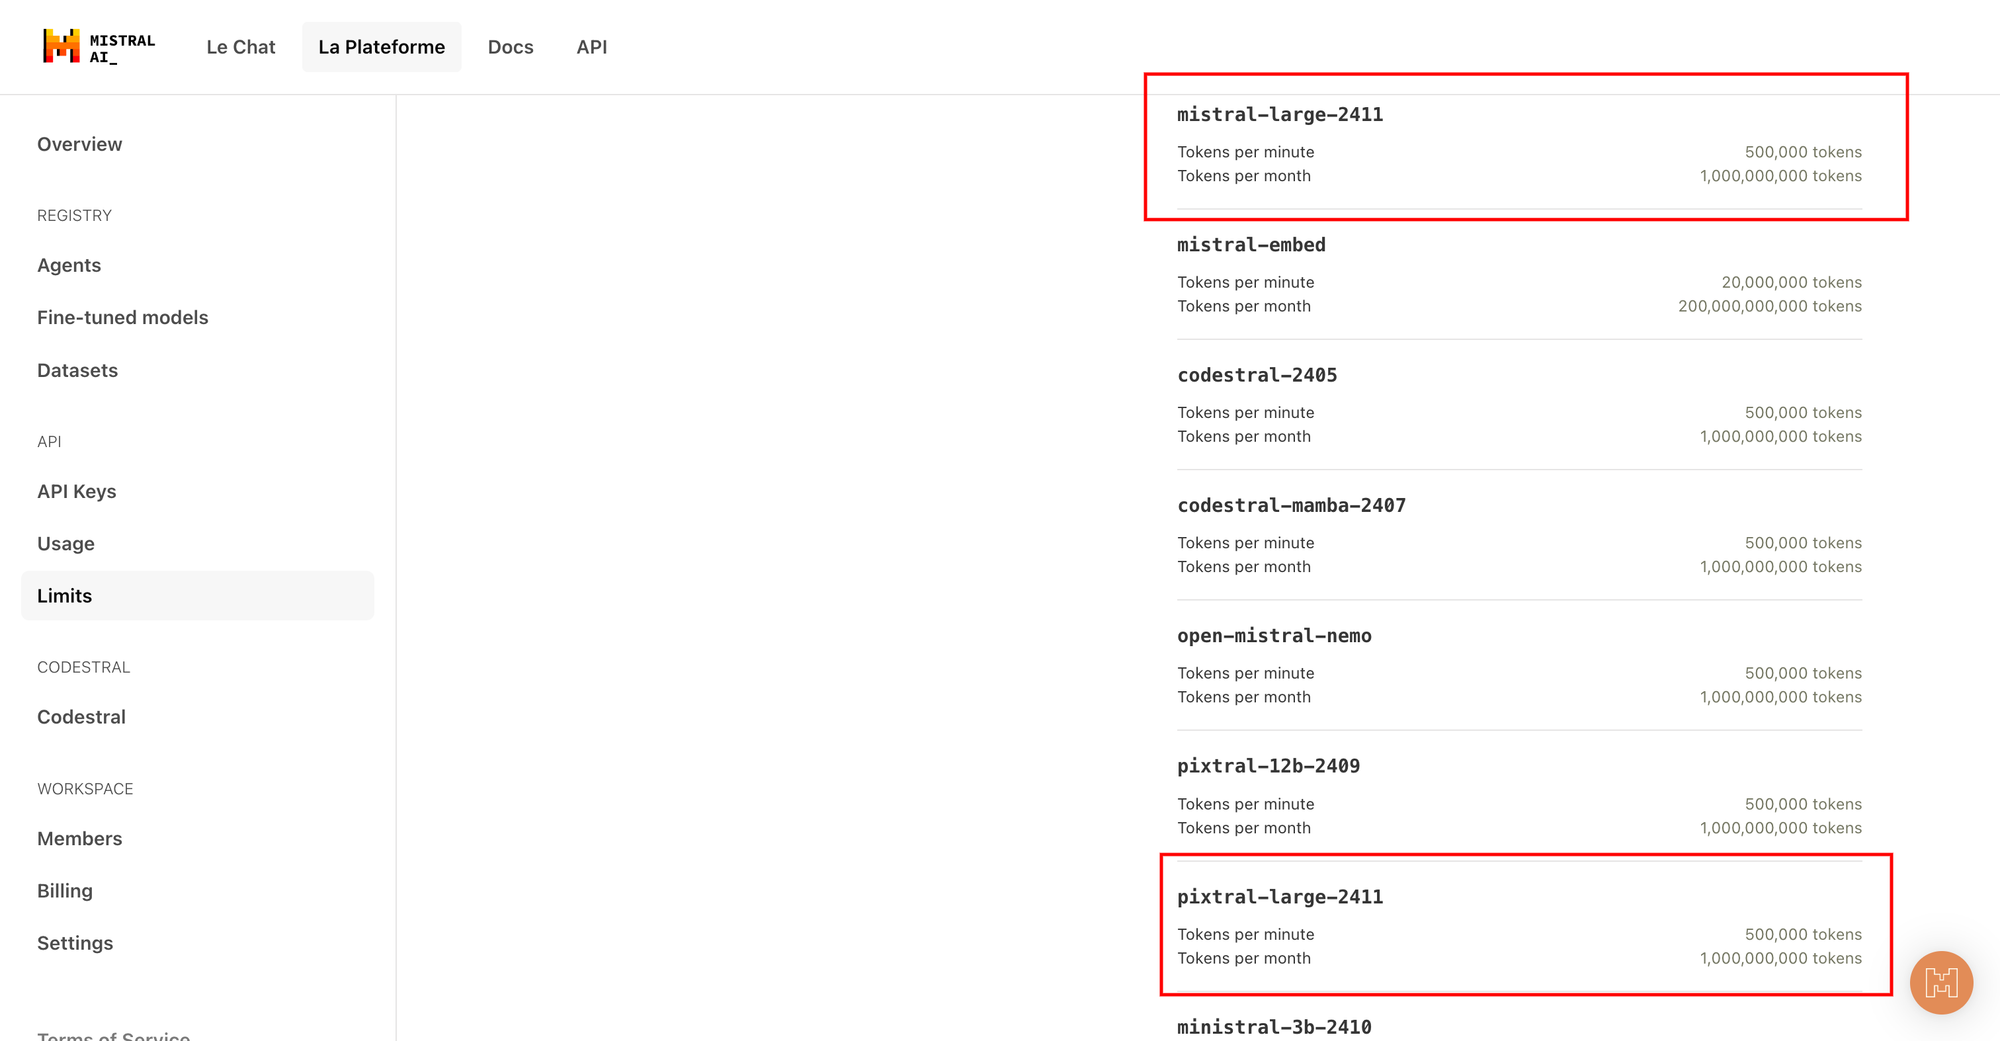Go to workspace Members
Image resolution: width=2000 pixels, height=1041 pixels.
pyautogui.click(x=80, y=839)
